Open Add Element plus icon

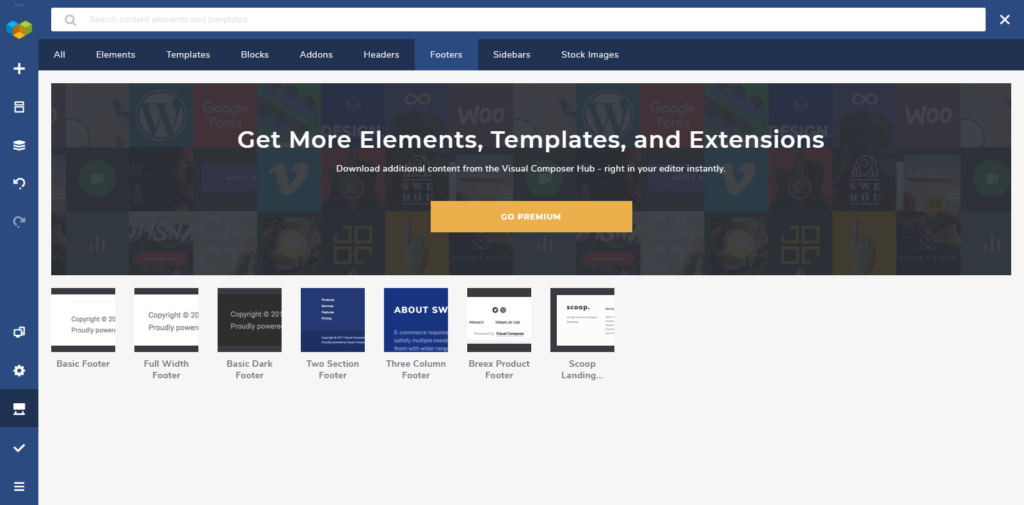19,69
